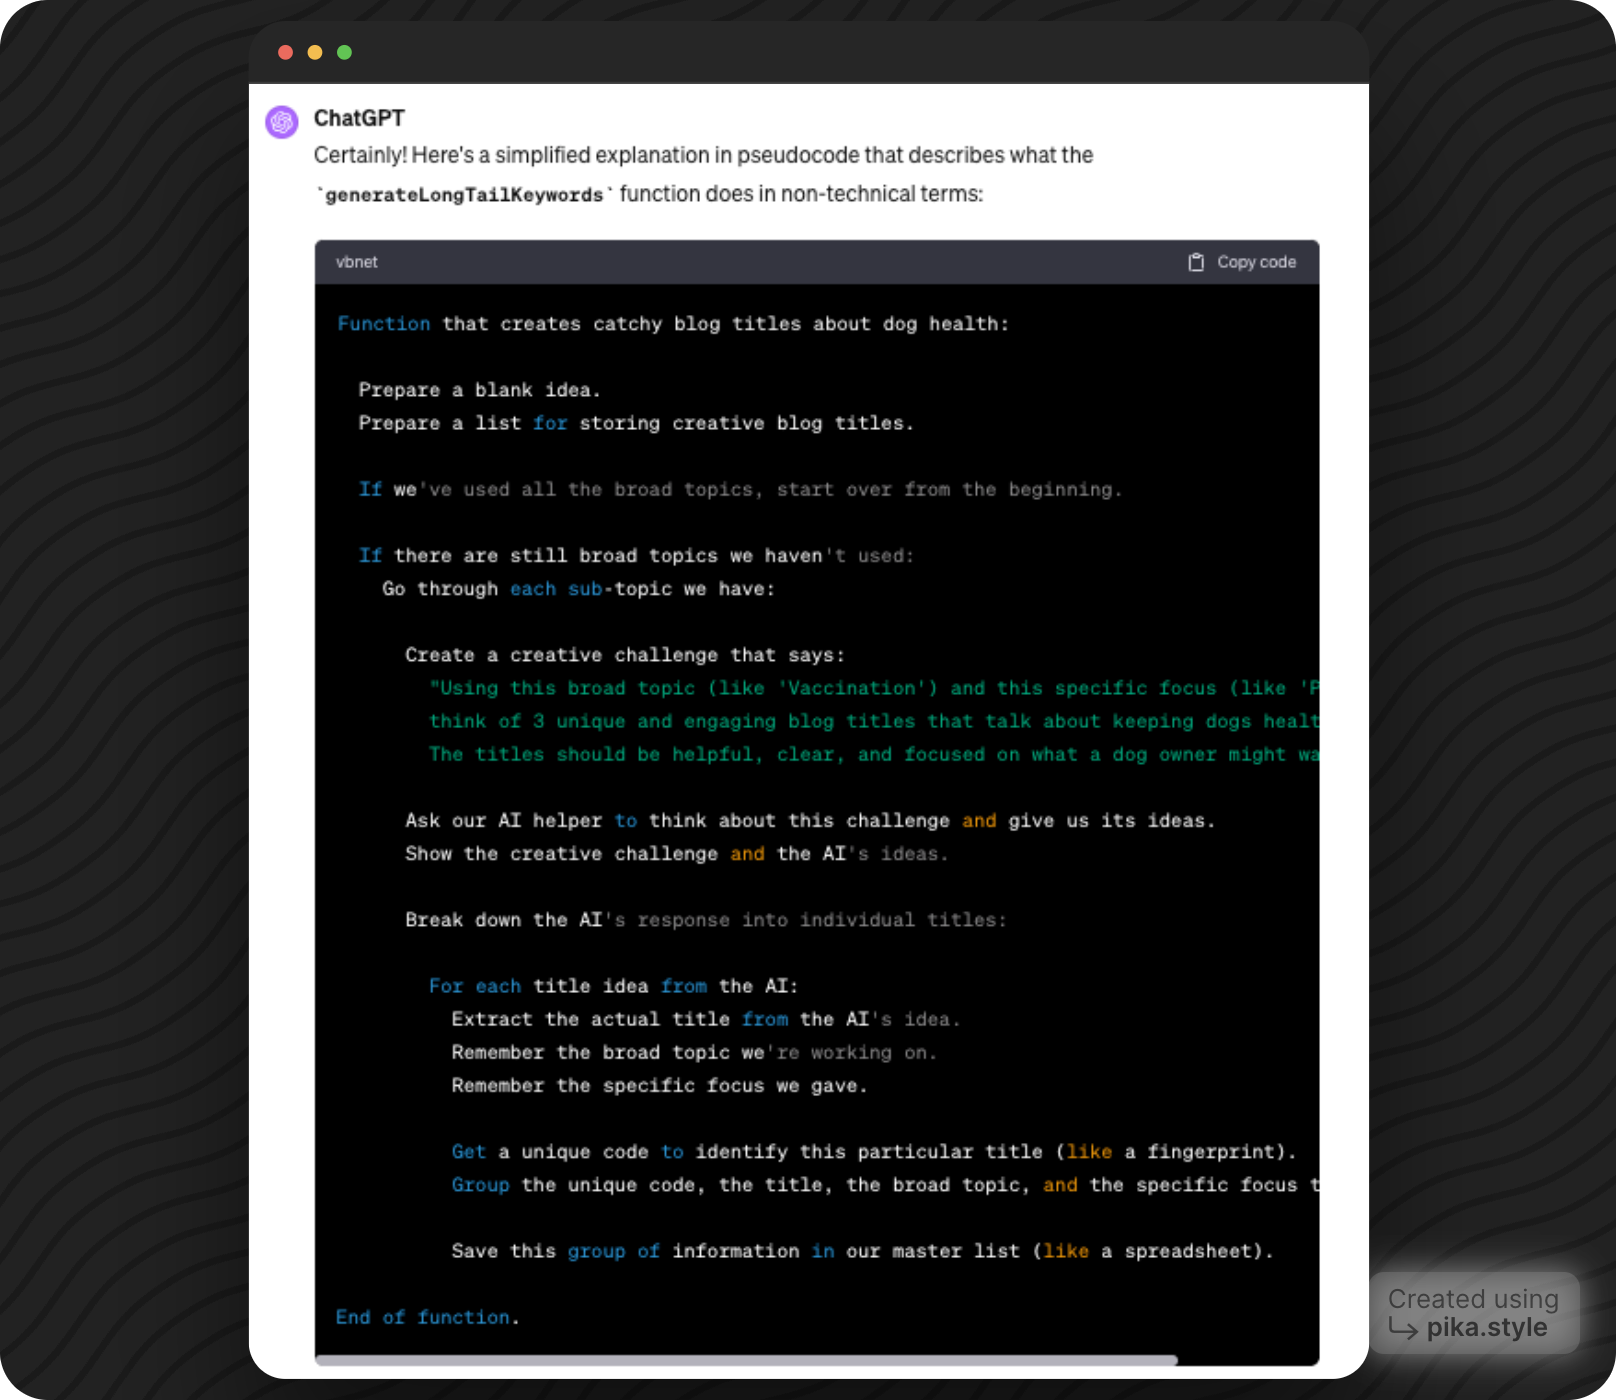Click the line "Ask our AI helper to think"
This screenshot has height=1400, width=1616.
(810, 820)
